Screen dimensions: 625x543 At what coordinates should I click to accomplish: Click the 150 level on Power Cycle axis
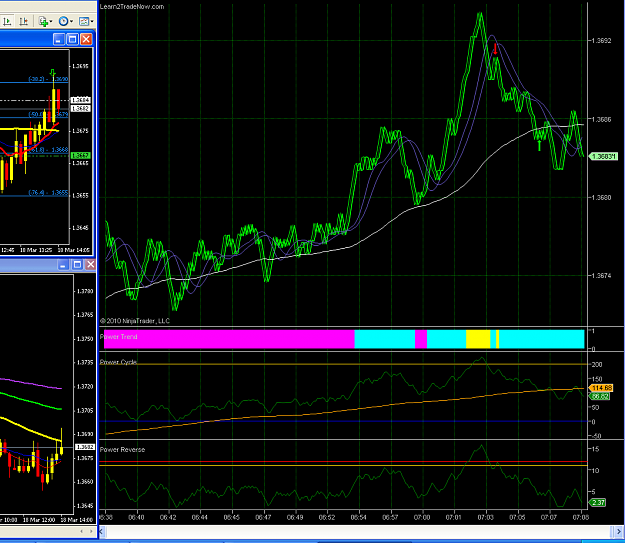pyautogui.click(x=597, y=379)
